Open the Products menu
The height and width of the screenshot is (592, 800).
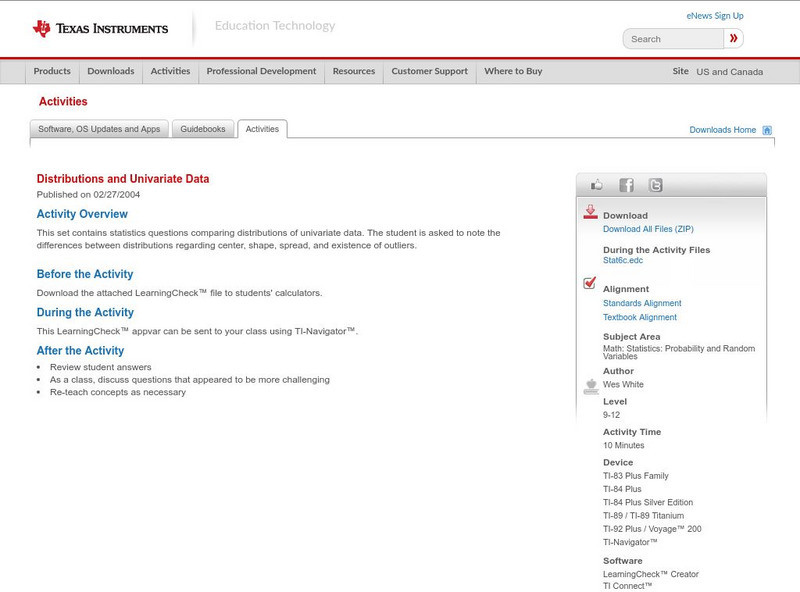[52, 71]
